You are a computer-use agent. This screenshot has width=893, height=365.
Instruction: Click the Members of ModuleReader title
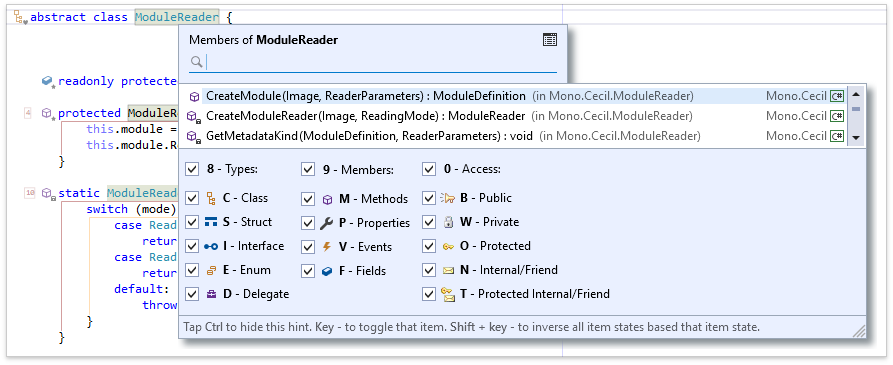click(x=263, y=40)
